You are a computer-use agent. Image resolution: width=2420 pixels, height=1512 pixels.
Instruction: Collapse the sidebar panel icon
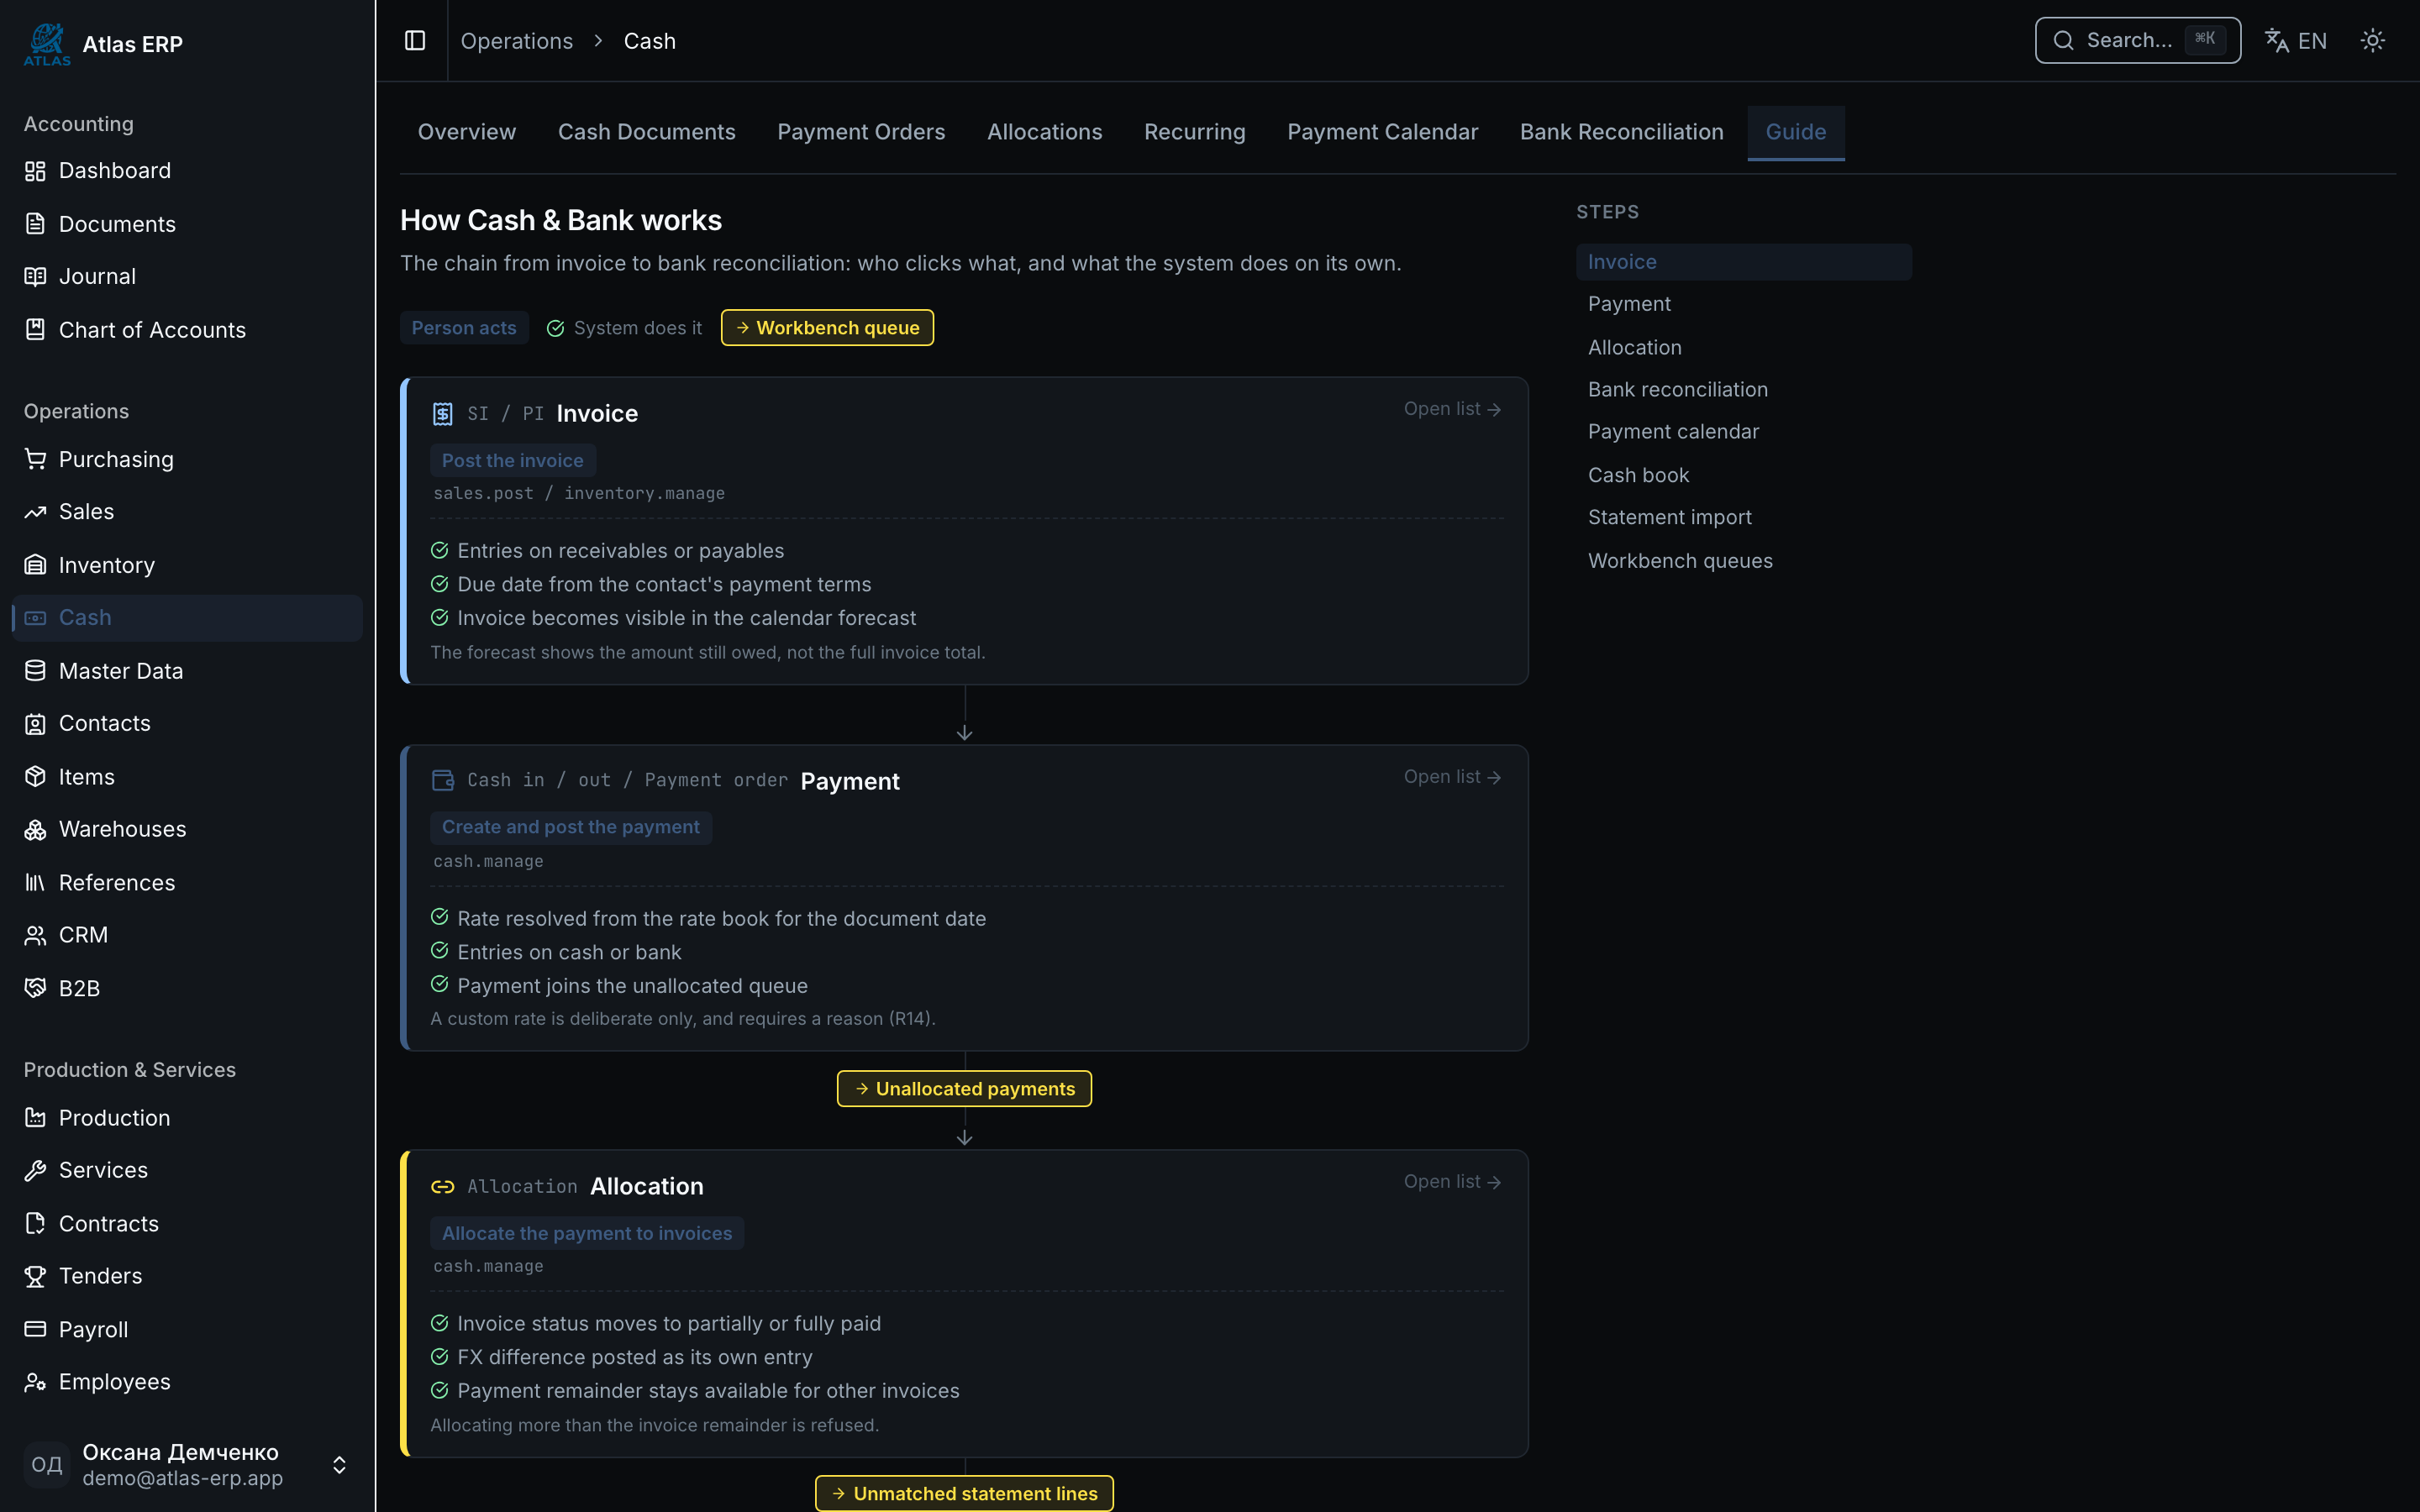pos(415,40)
